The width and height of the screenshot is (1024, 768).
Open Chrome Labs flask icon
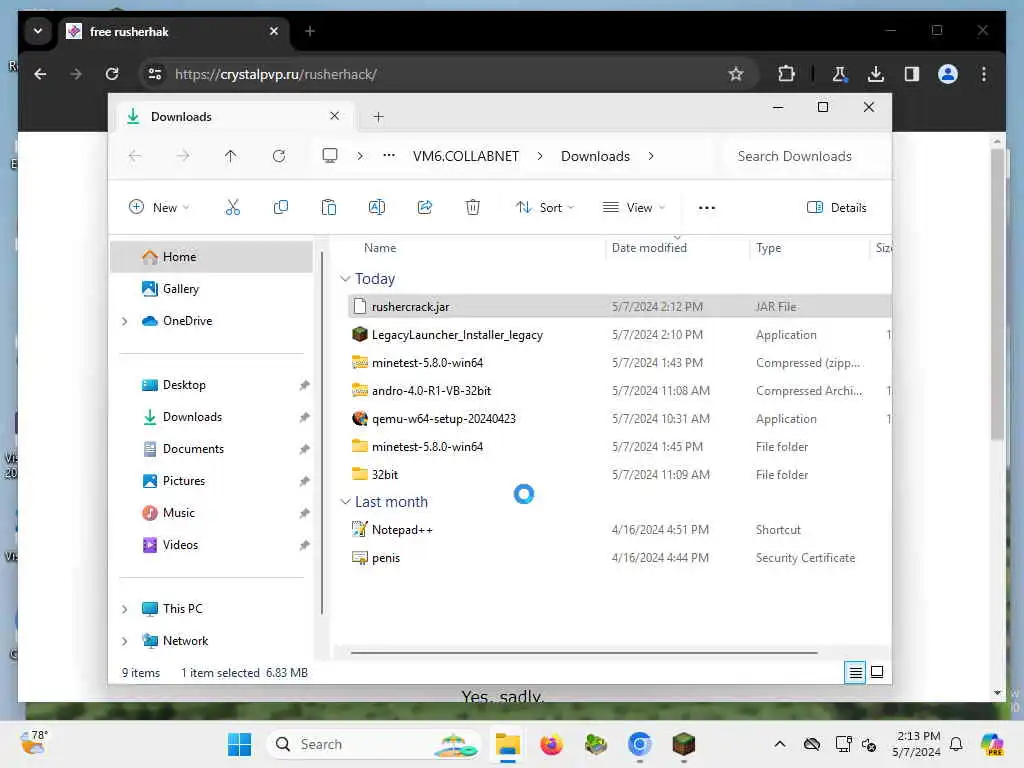(x=840, y=74)
